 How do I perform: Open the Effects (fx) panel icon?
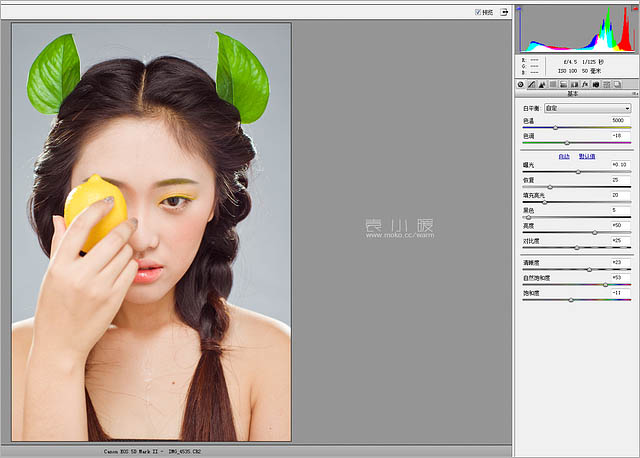(586, 84)
